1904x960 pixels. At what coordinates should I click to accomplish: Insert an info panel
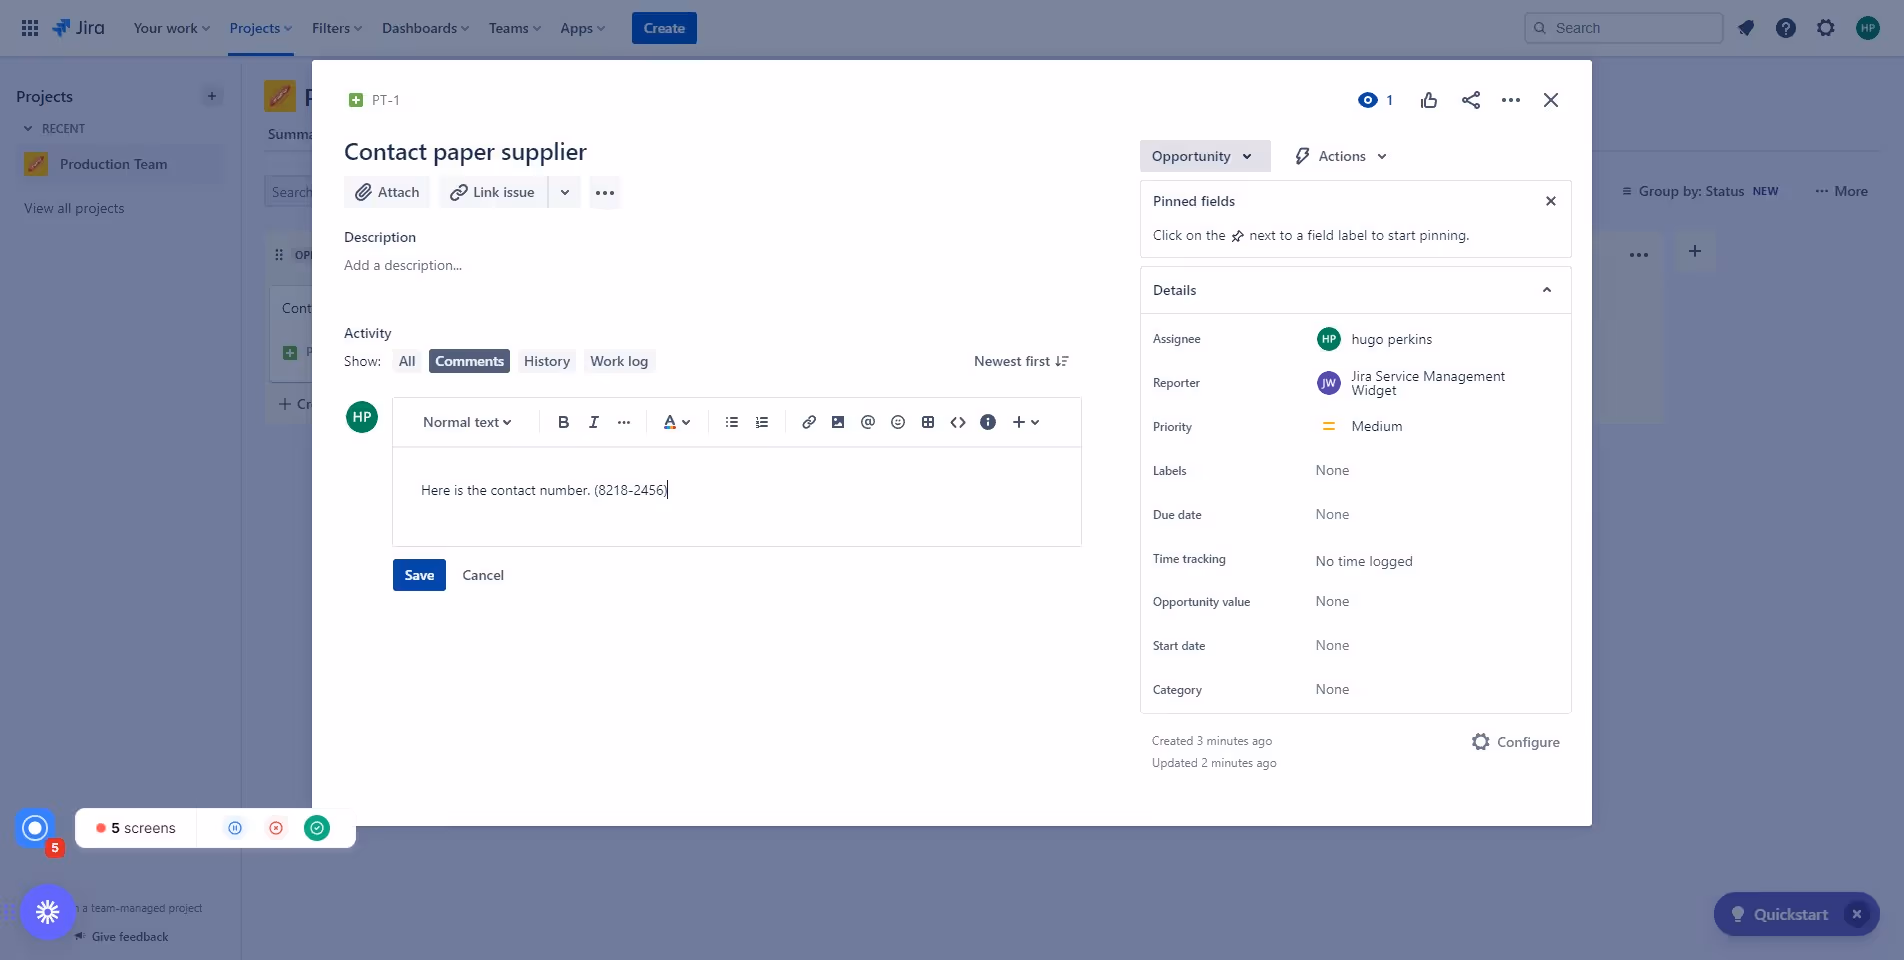pyautogui.click(x=988, y=422)
